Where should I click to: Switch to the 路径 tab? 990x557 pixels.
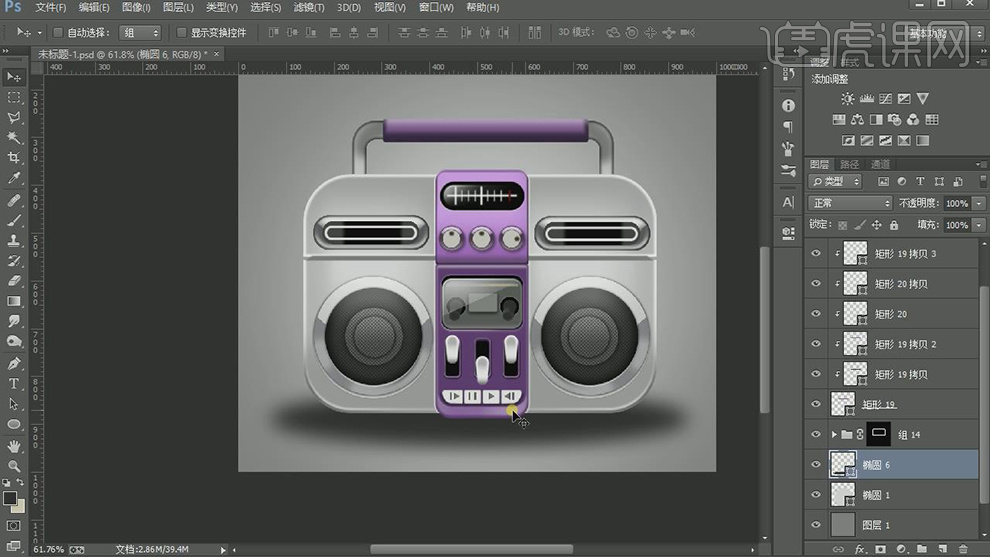click(x=849, y=164)
